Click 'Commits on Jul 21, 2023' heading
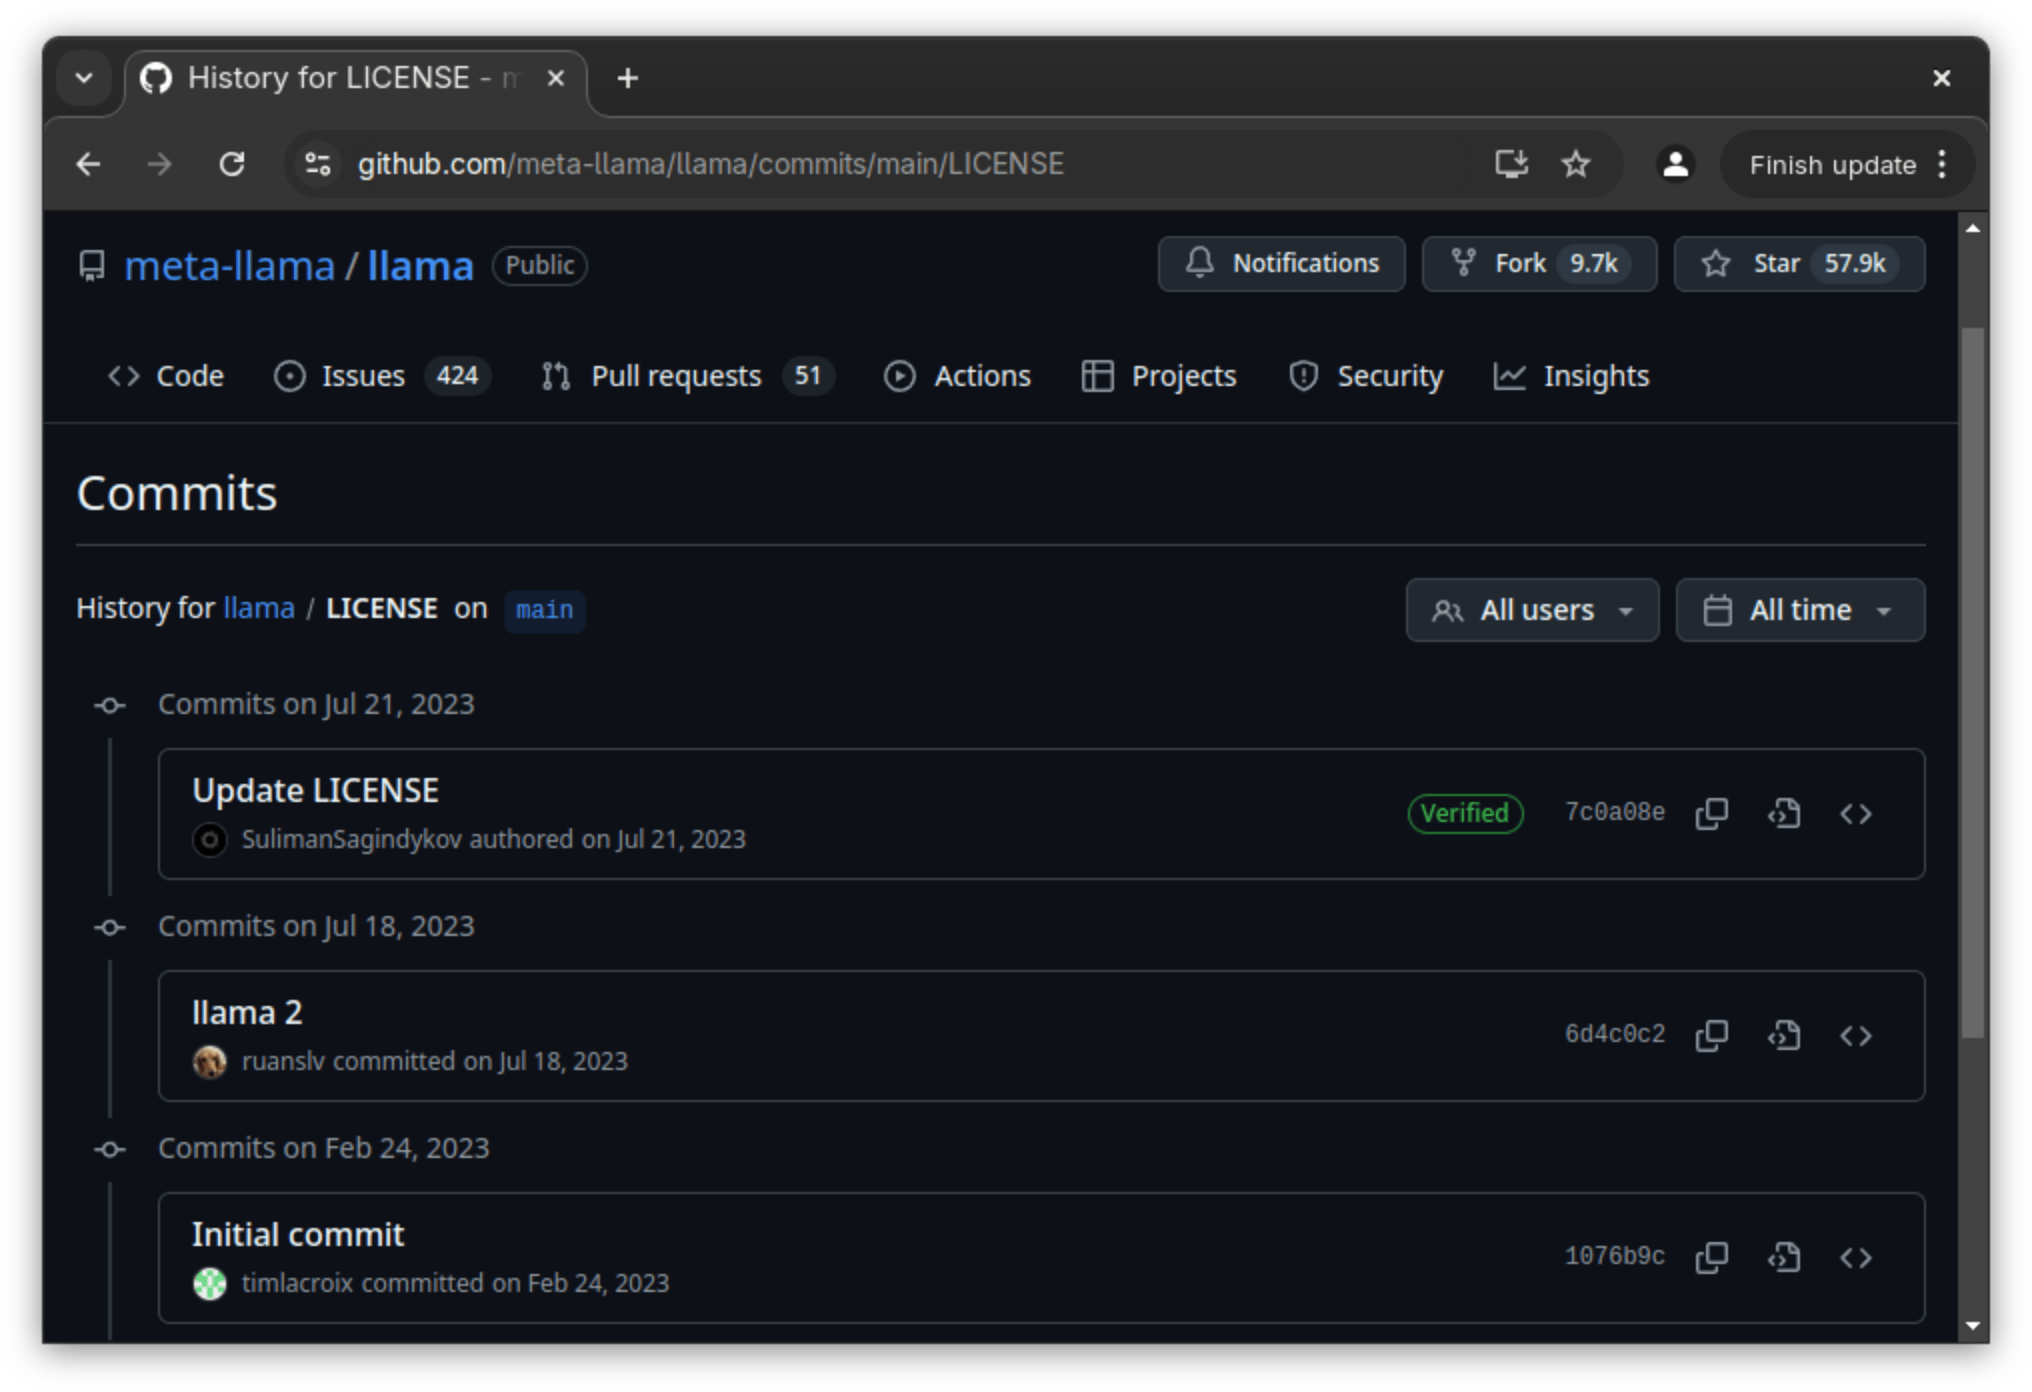Image resolution: width=2032 pixels, height=1392 pixels. tap(316, 705)
